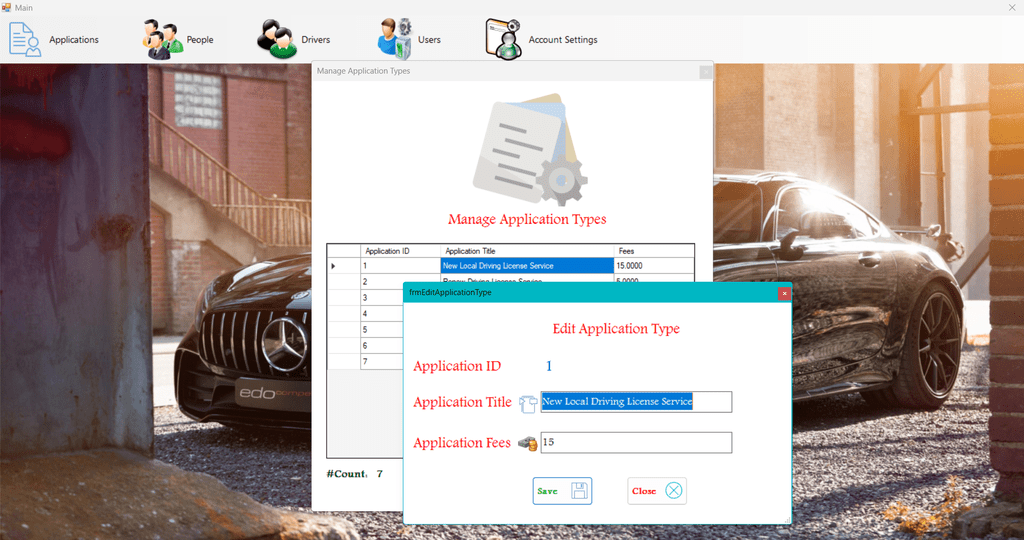The width and height of the screenshot is (1024, 540).
Task: Open the Applications menu icon
Action: click(x=25, y=39)
